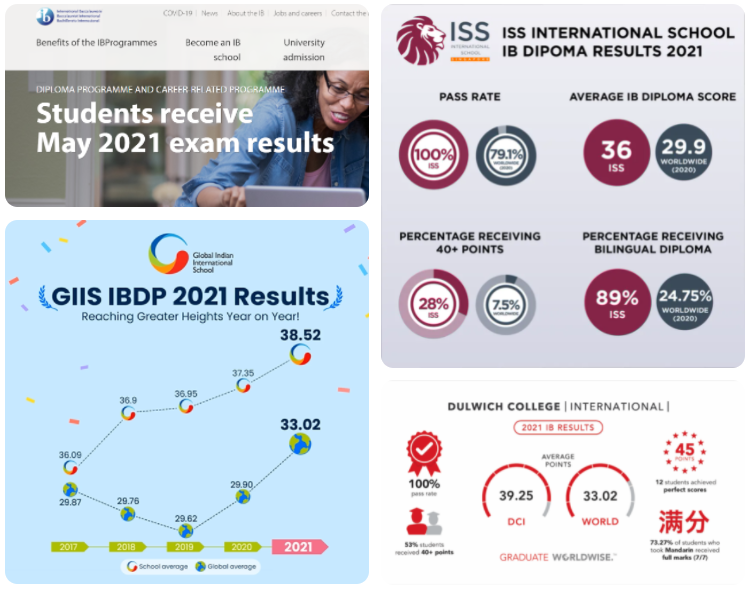Click the 38.52 school average marker
This screenshot has height=589, width=750.
pyautogui.click(x=300, y=355)
